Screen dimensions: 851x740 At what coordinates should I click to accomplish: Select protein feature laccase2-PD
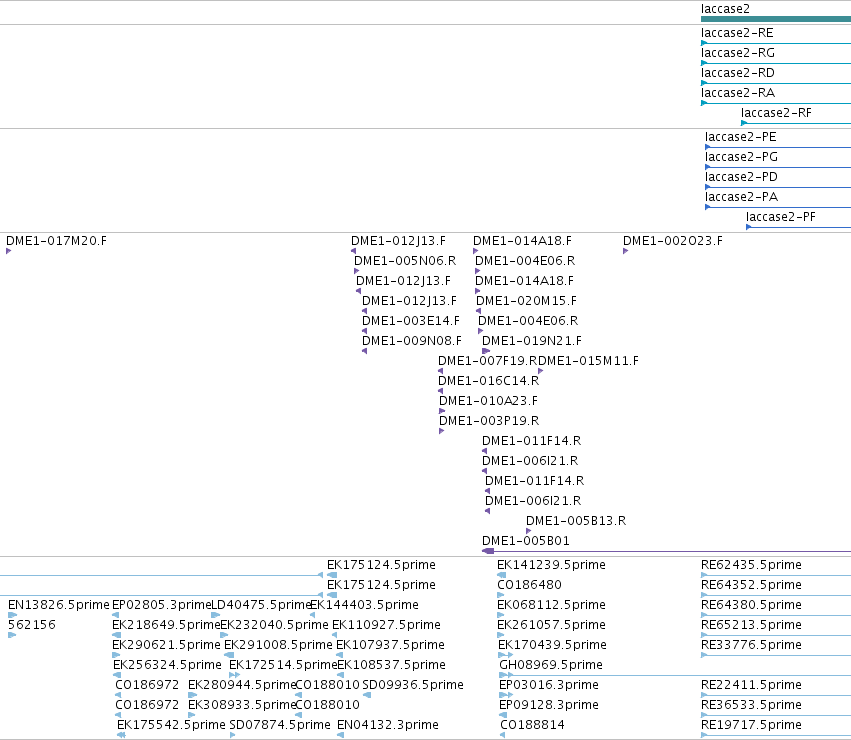pyautogui.click(x=778, y=187)
